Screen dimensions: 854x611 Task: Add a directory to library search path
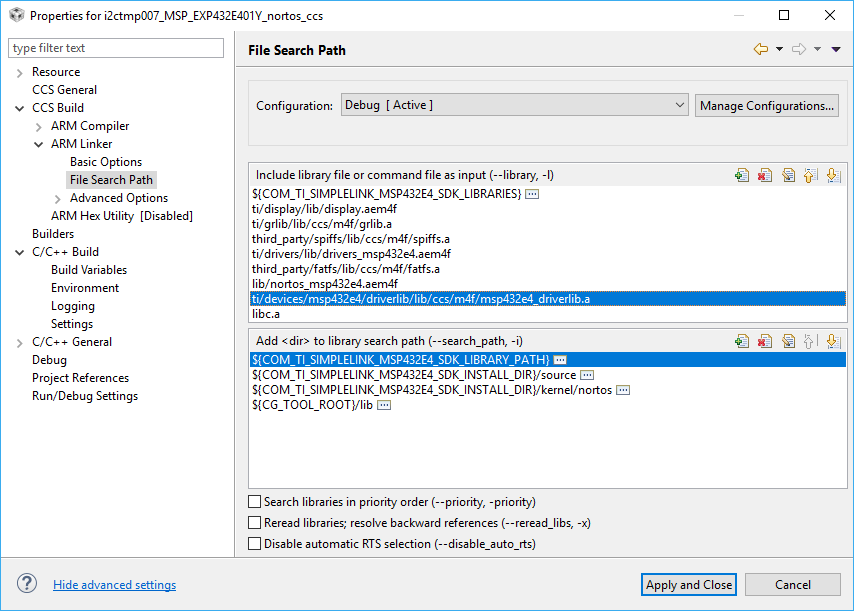[741, 341]
